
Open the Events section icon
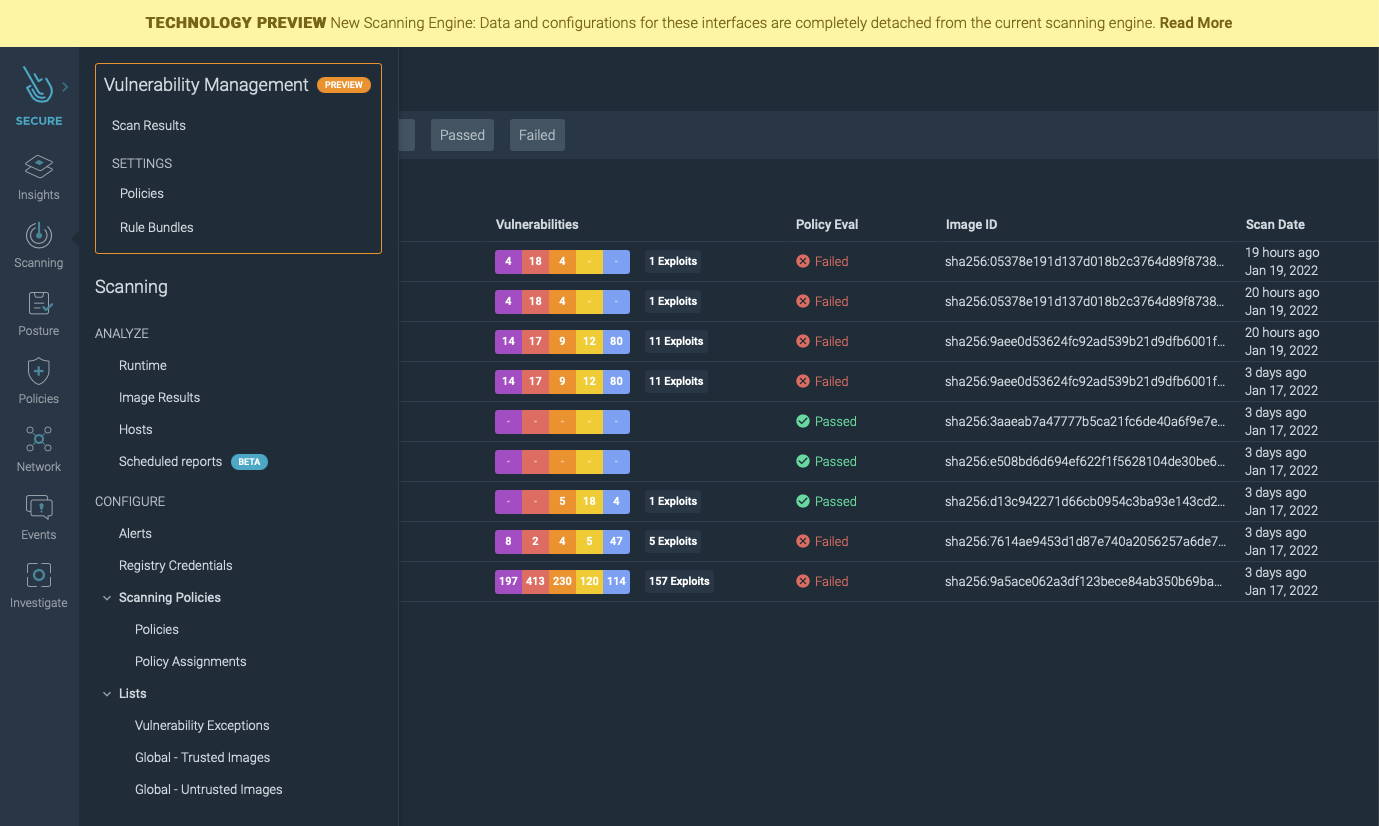tap(38, 507)
